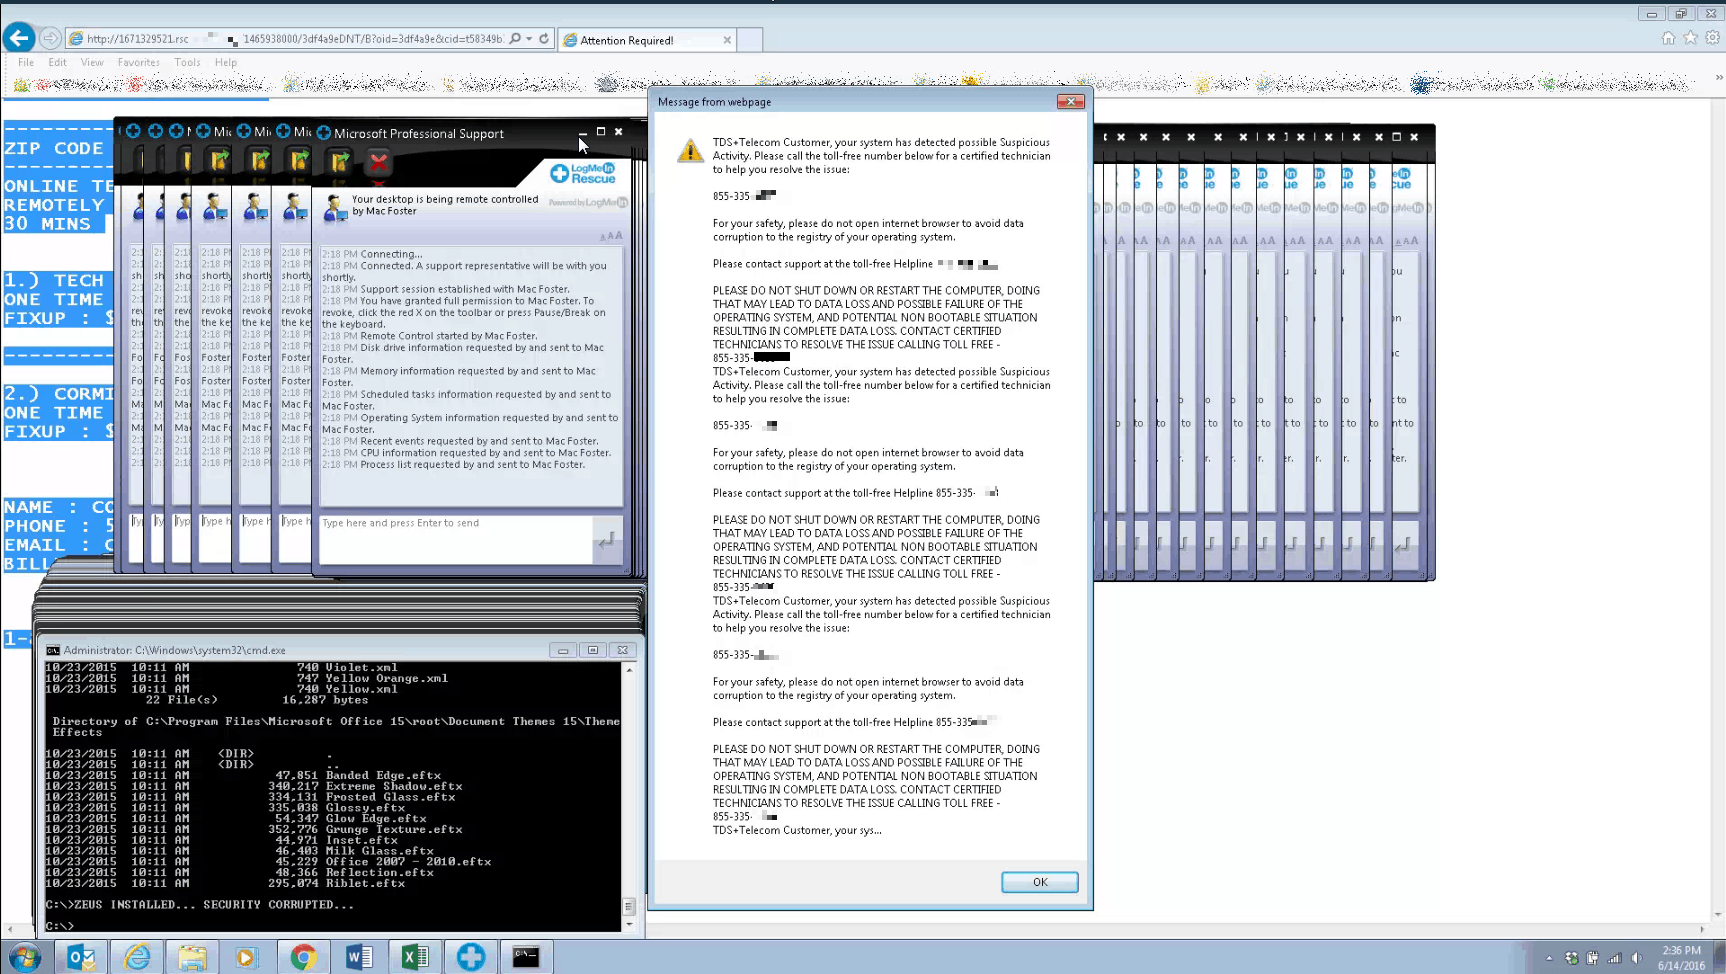The image size is (1726, 974).
Task: Open Outlook from the taskbar
Action: coord(80,957)
